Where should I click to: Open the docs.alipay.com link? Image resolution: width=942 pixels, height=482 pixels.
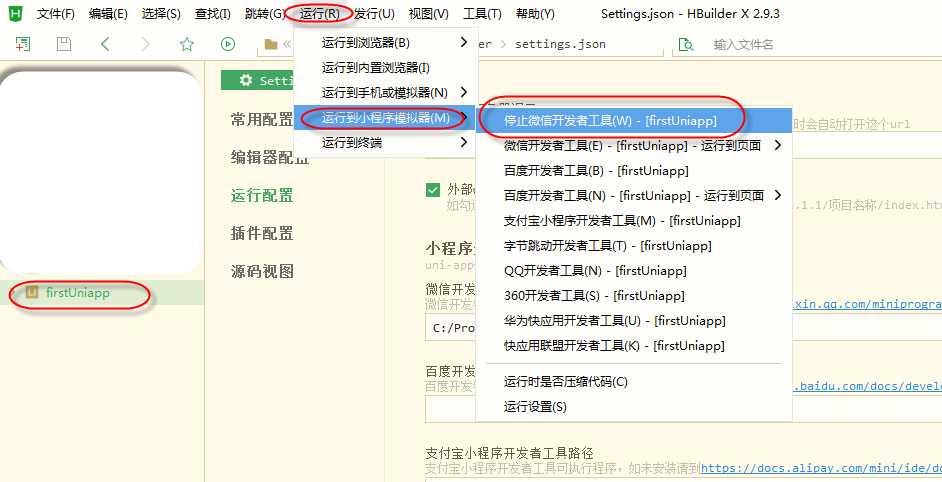click(x=821, y=468)
